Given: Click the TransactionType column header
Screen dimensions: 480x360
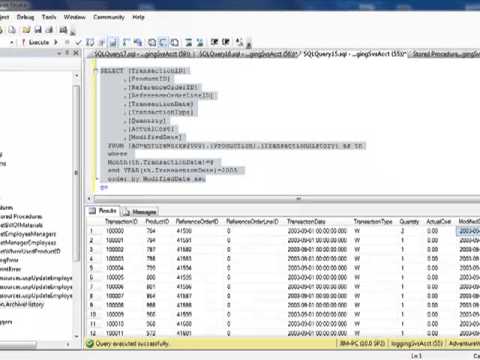Looking at the screenshot, I should click(x=373, y=221).
